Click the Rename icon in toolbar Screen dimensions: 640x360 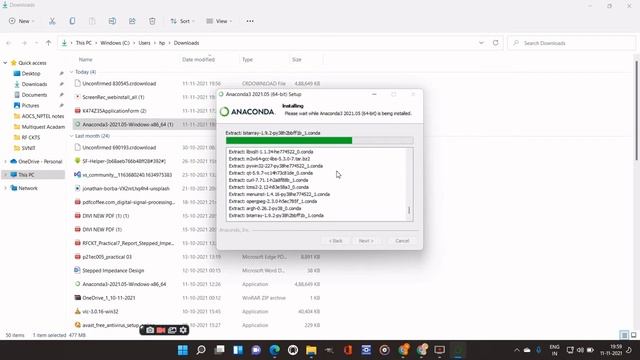(112, 21)
